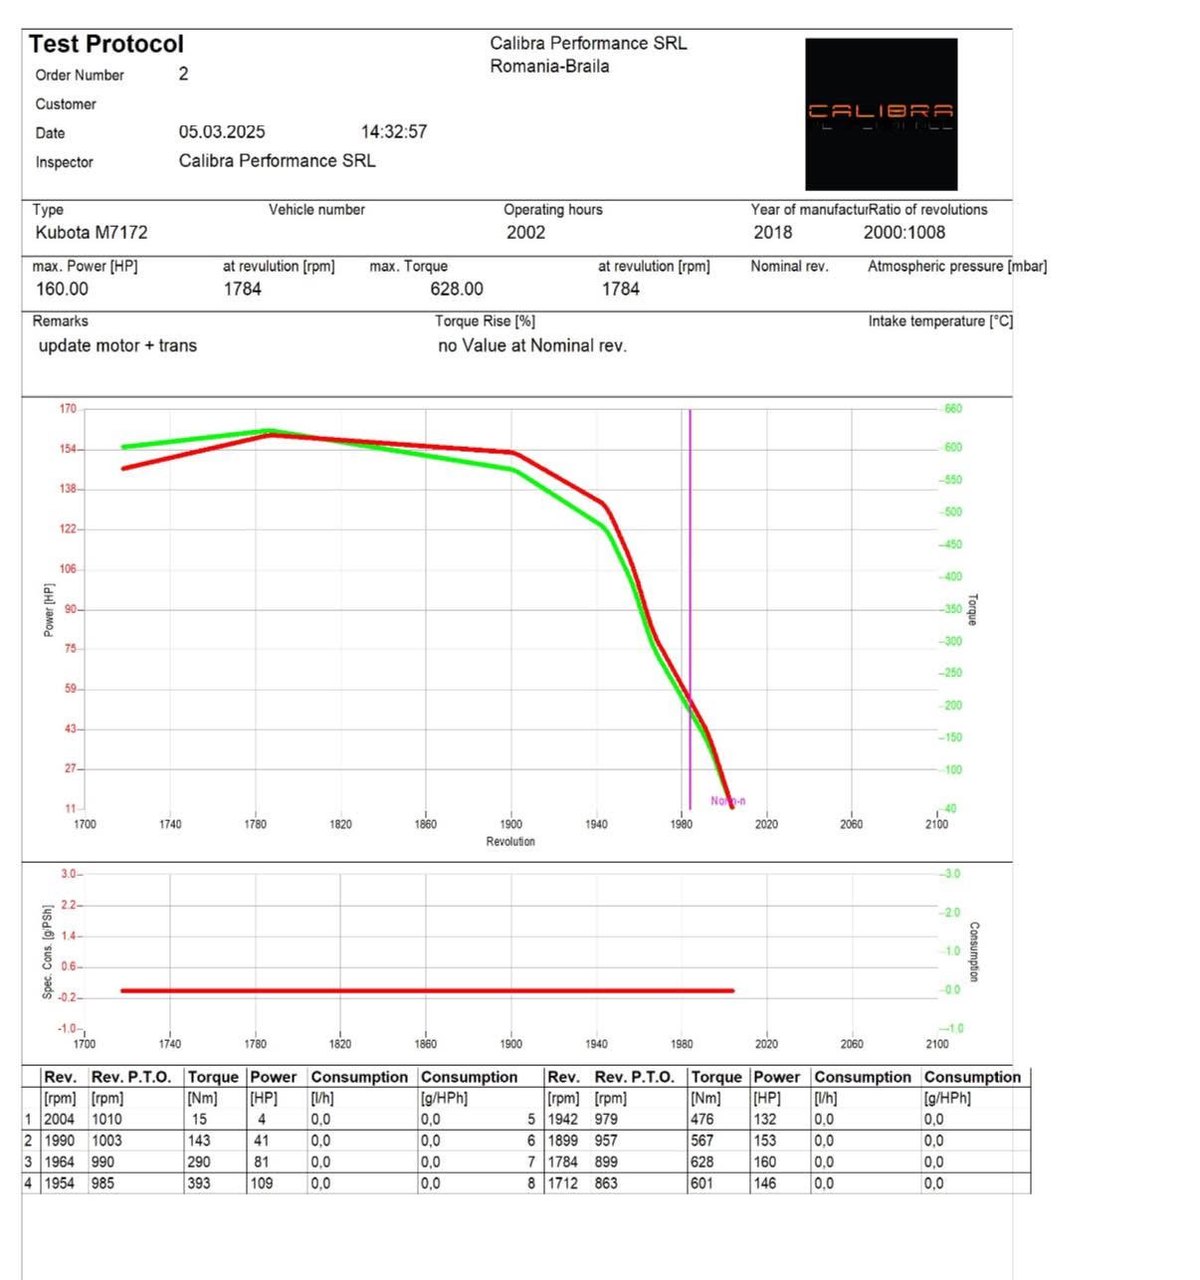Click 'no Value at Nominal rev.' text
The height and width of the screenshot is (1280, 1200).
(532, 346)
